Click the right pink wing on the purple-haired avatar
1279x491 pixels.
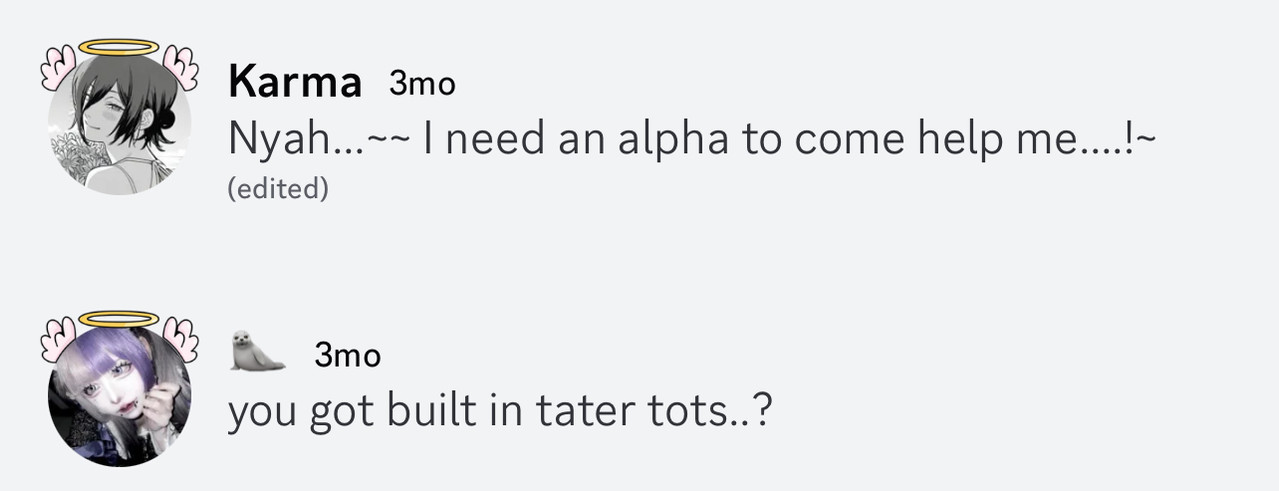(x=179, y=338)
